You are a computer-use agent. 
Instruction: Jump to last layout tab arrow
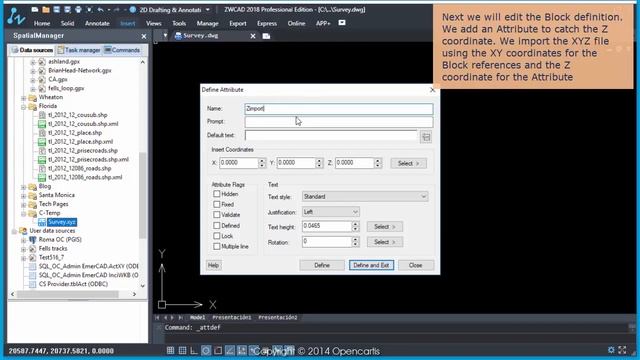pyautogui.click(x=180, y=317)
